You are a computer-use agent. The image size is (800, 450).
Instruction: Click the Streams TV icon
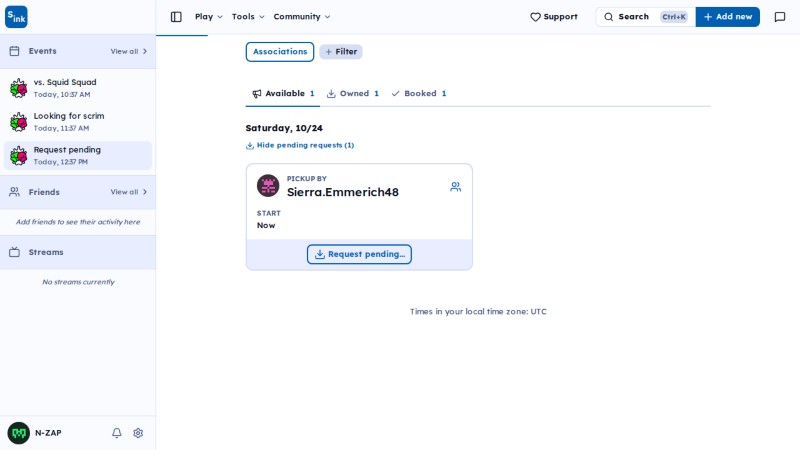click(14, 252)
